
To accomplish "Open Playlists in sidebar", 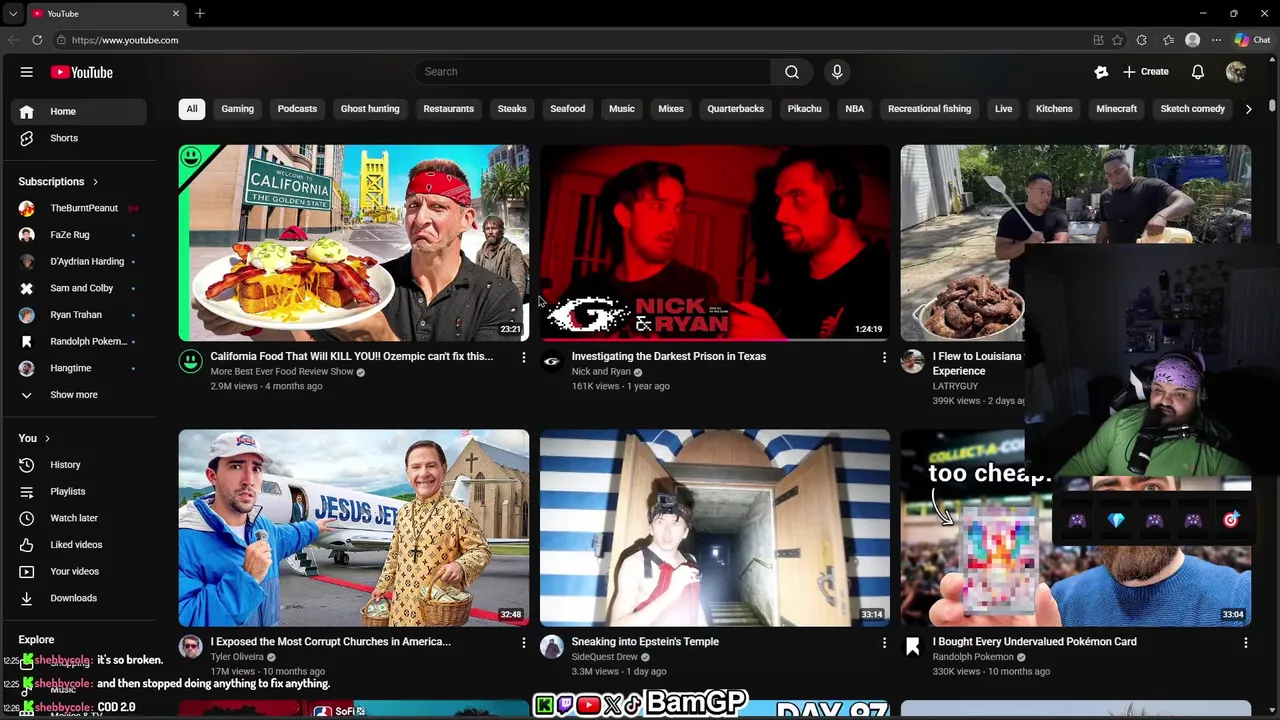I will (78, 491).
